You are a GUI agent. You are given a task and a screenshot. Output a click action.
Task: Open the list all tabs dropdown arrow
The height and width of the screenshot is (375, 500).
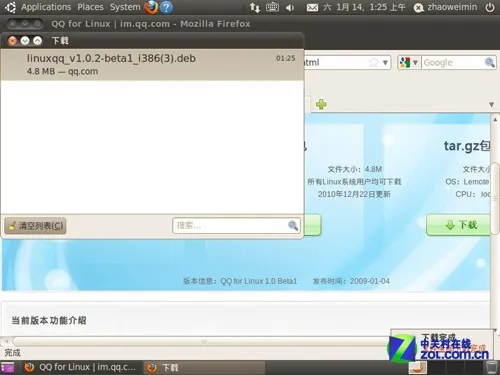click(x=491, y=105)
